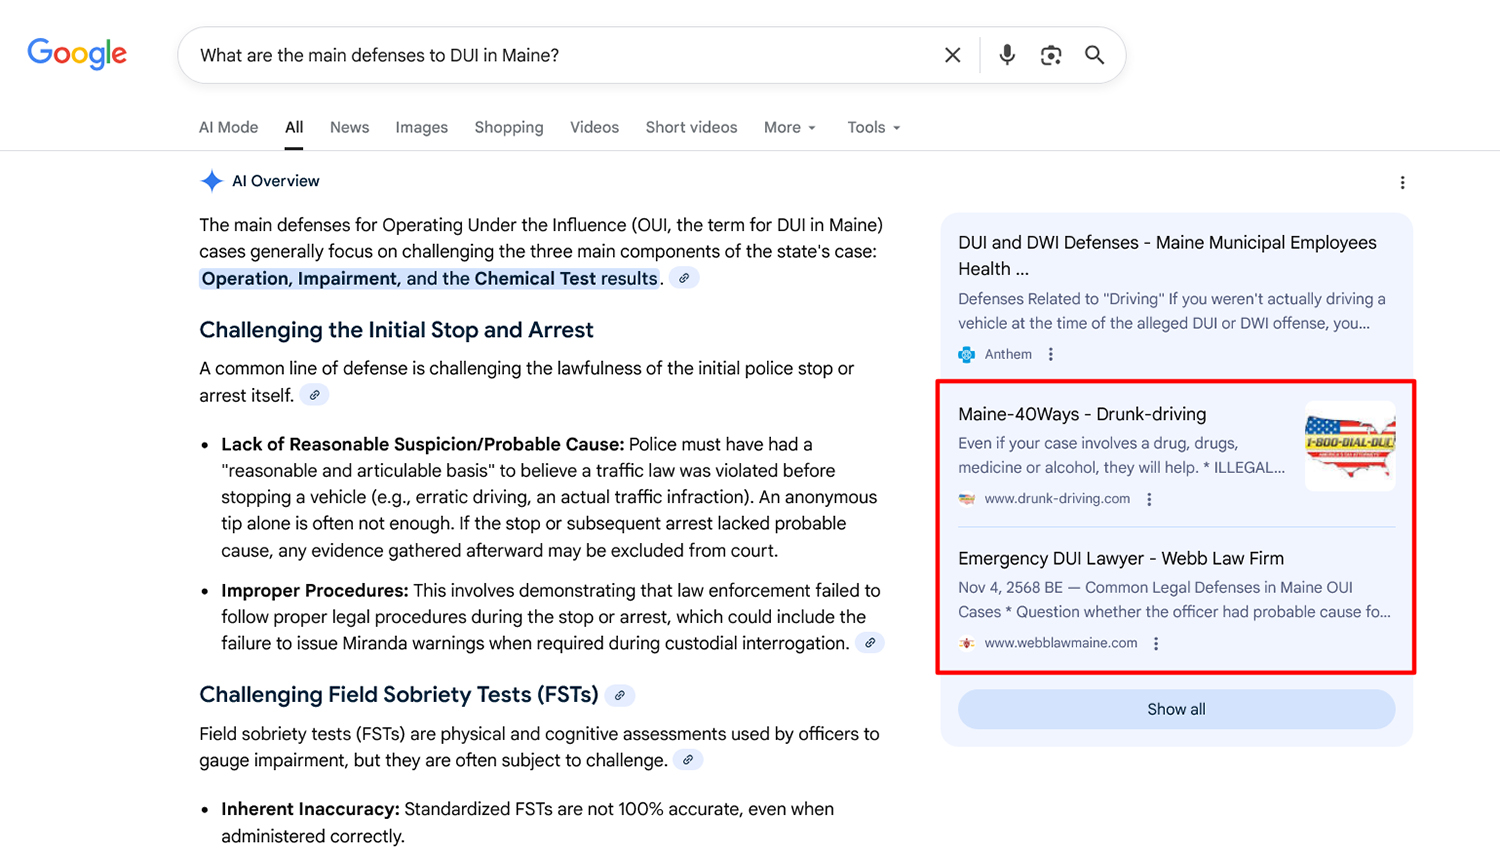Click the link icon beside Field Sobriety Tests heading

pos(619,693)
